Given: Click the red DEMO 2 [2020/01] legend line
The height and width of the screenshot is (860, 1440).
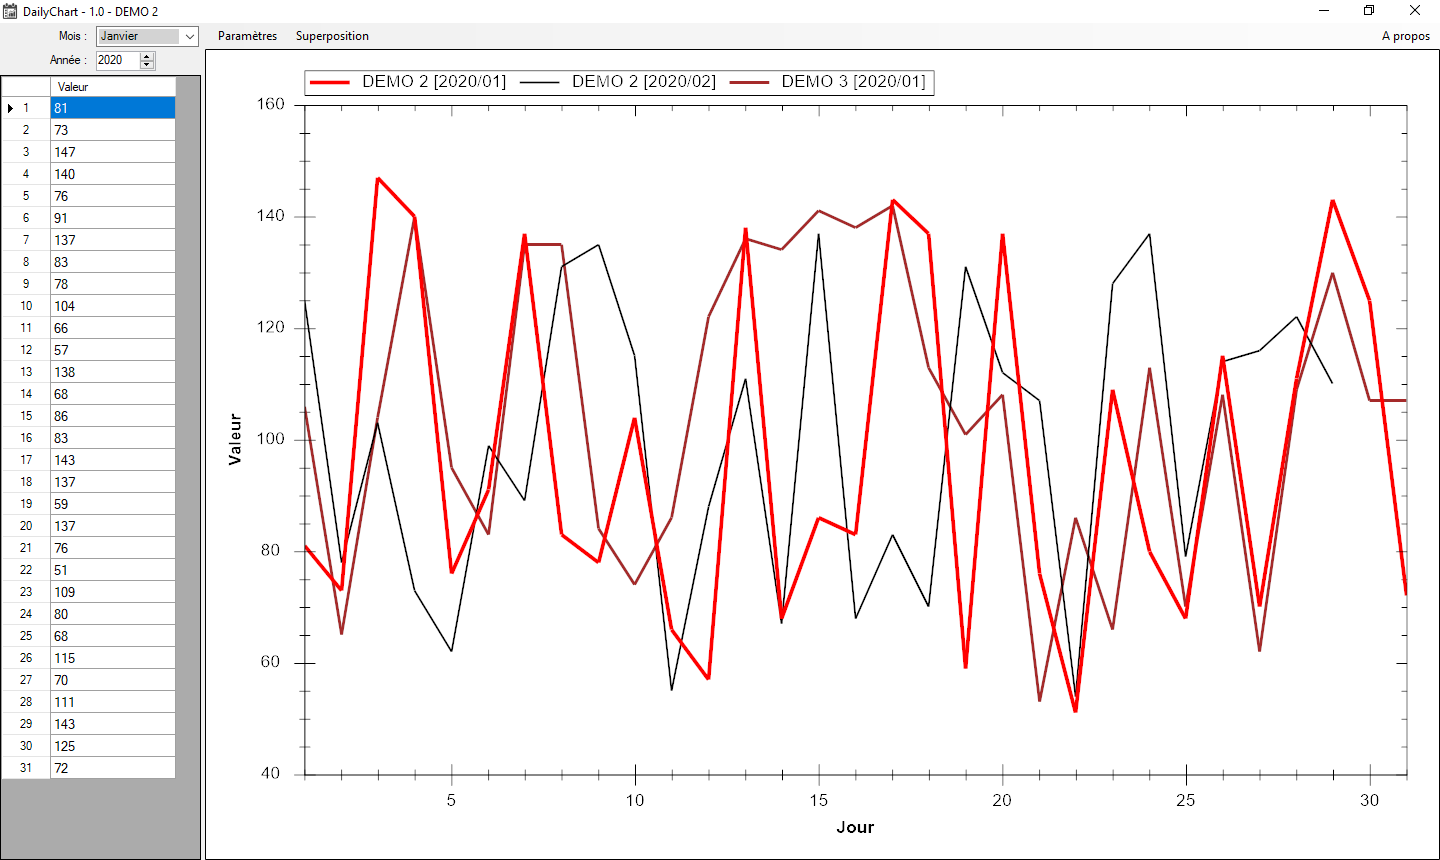Looking at the screenshot, I should click(330, 82).
